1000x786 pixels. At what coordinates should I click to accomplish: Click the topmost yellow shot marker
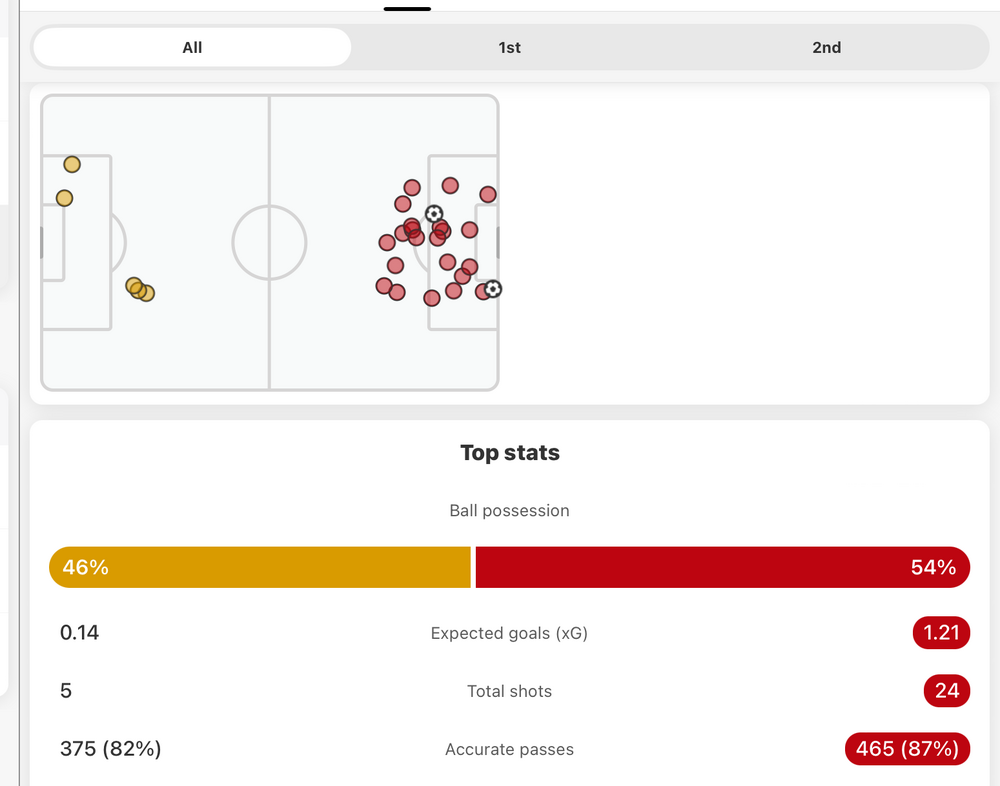click(72, 164)
